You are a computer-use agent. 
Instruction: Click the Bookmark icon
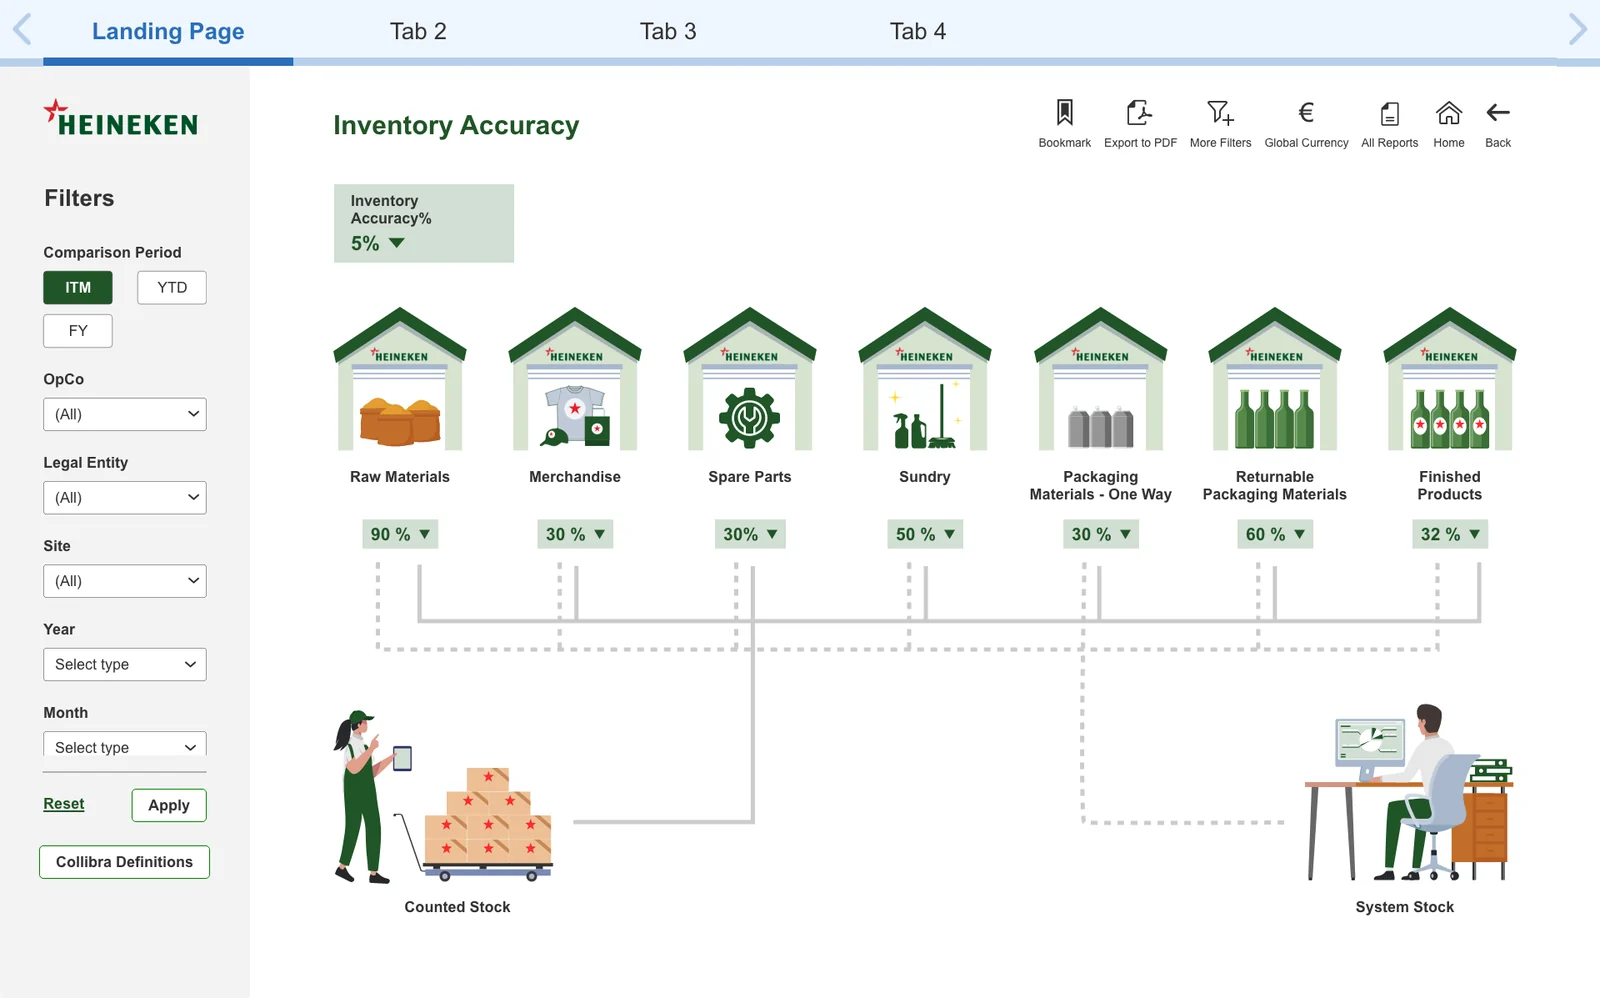tap(1065, 112)
